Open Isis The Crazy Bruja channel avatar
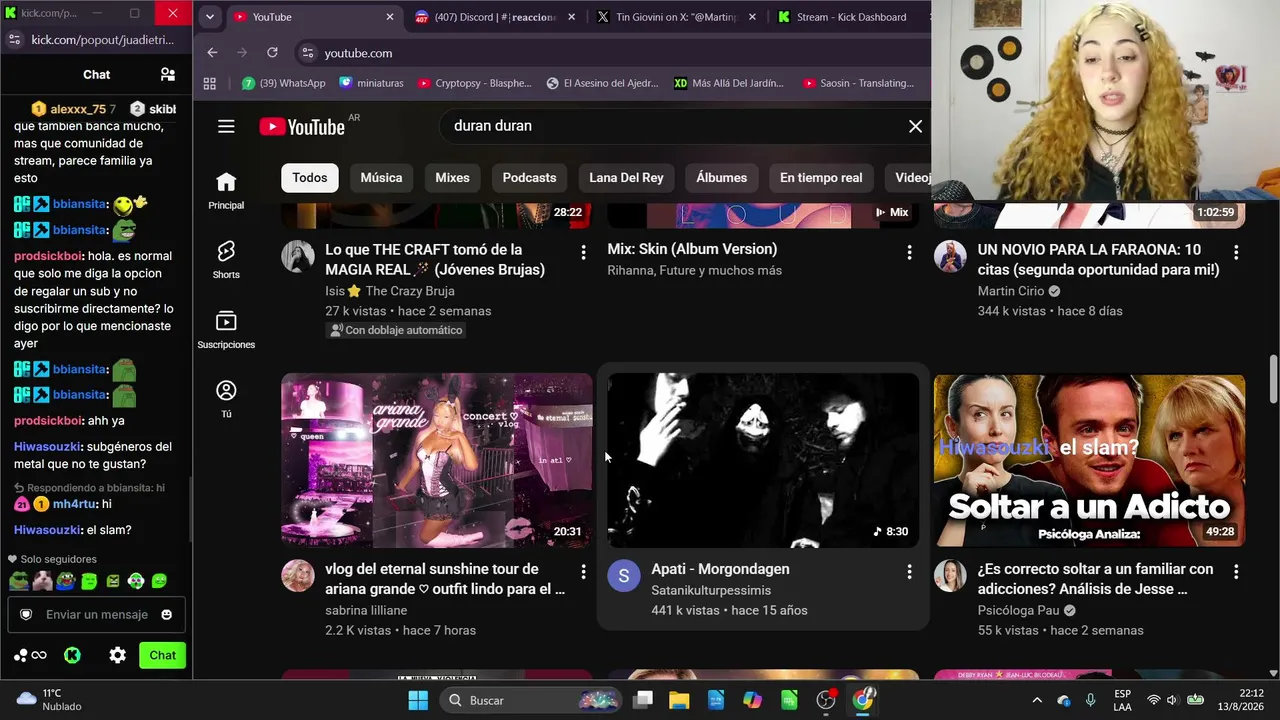This screenshot has width=1280, height=720. (298, 256)
